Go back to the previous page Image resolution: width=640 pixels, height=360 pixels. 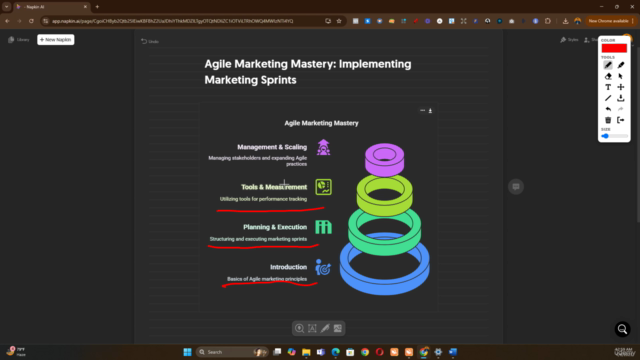coord(7,21)
